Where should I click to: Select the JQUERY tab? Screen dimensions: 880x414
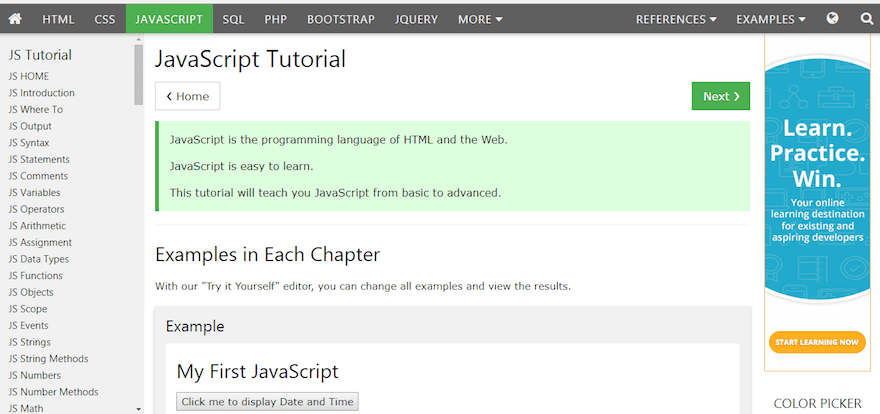coord(415,18)
